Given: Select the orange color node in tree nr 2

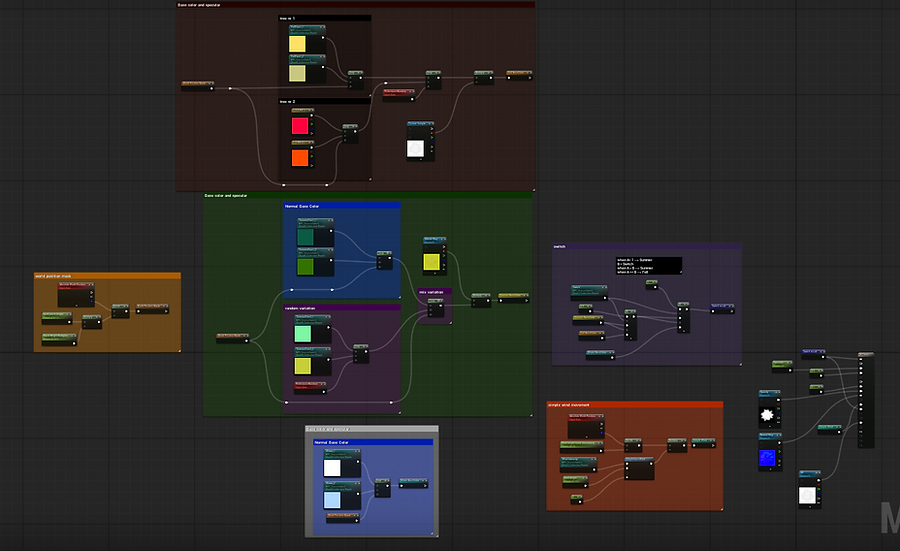Looking at the screenshot, I should click(302, 154).
